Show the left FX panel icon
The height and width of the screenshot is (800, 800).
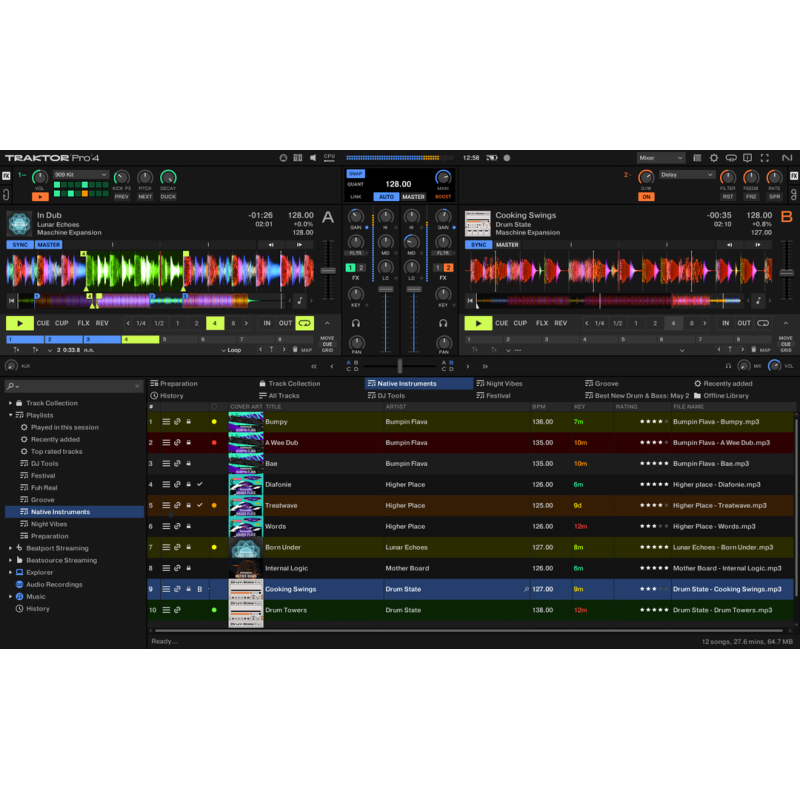pyautogui.click(x=6, y=176)
